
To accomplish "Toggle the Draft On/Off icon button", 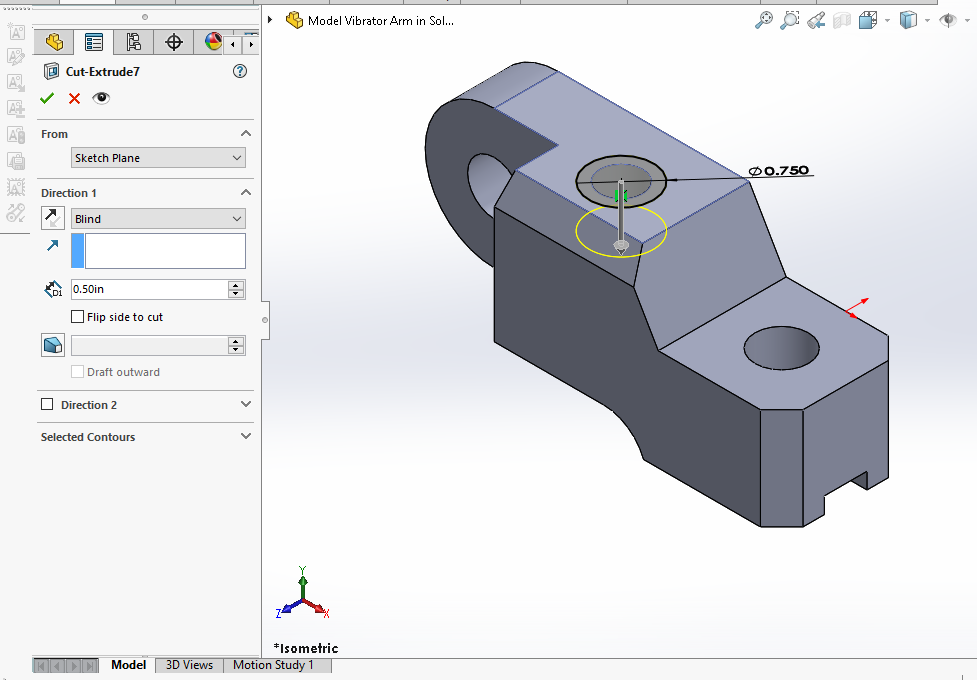I will point(52,345).
